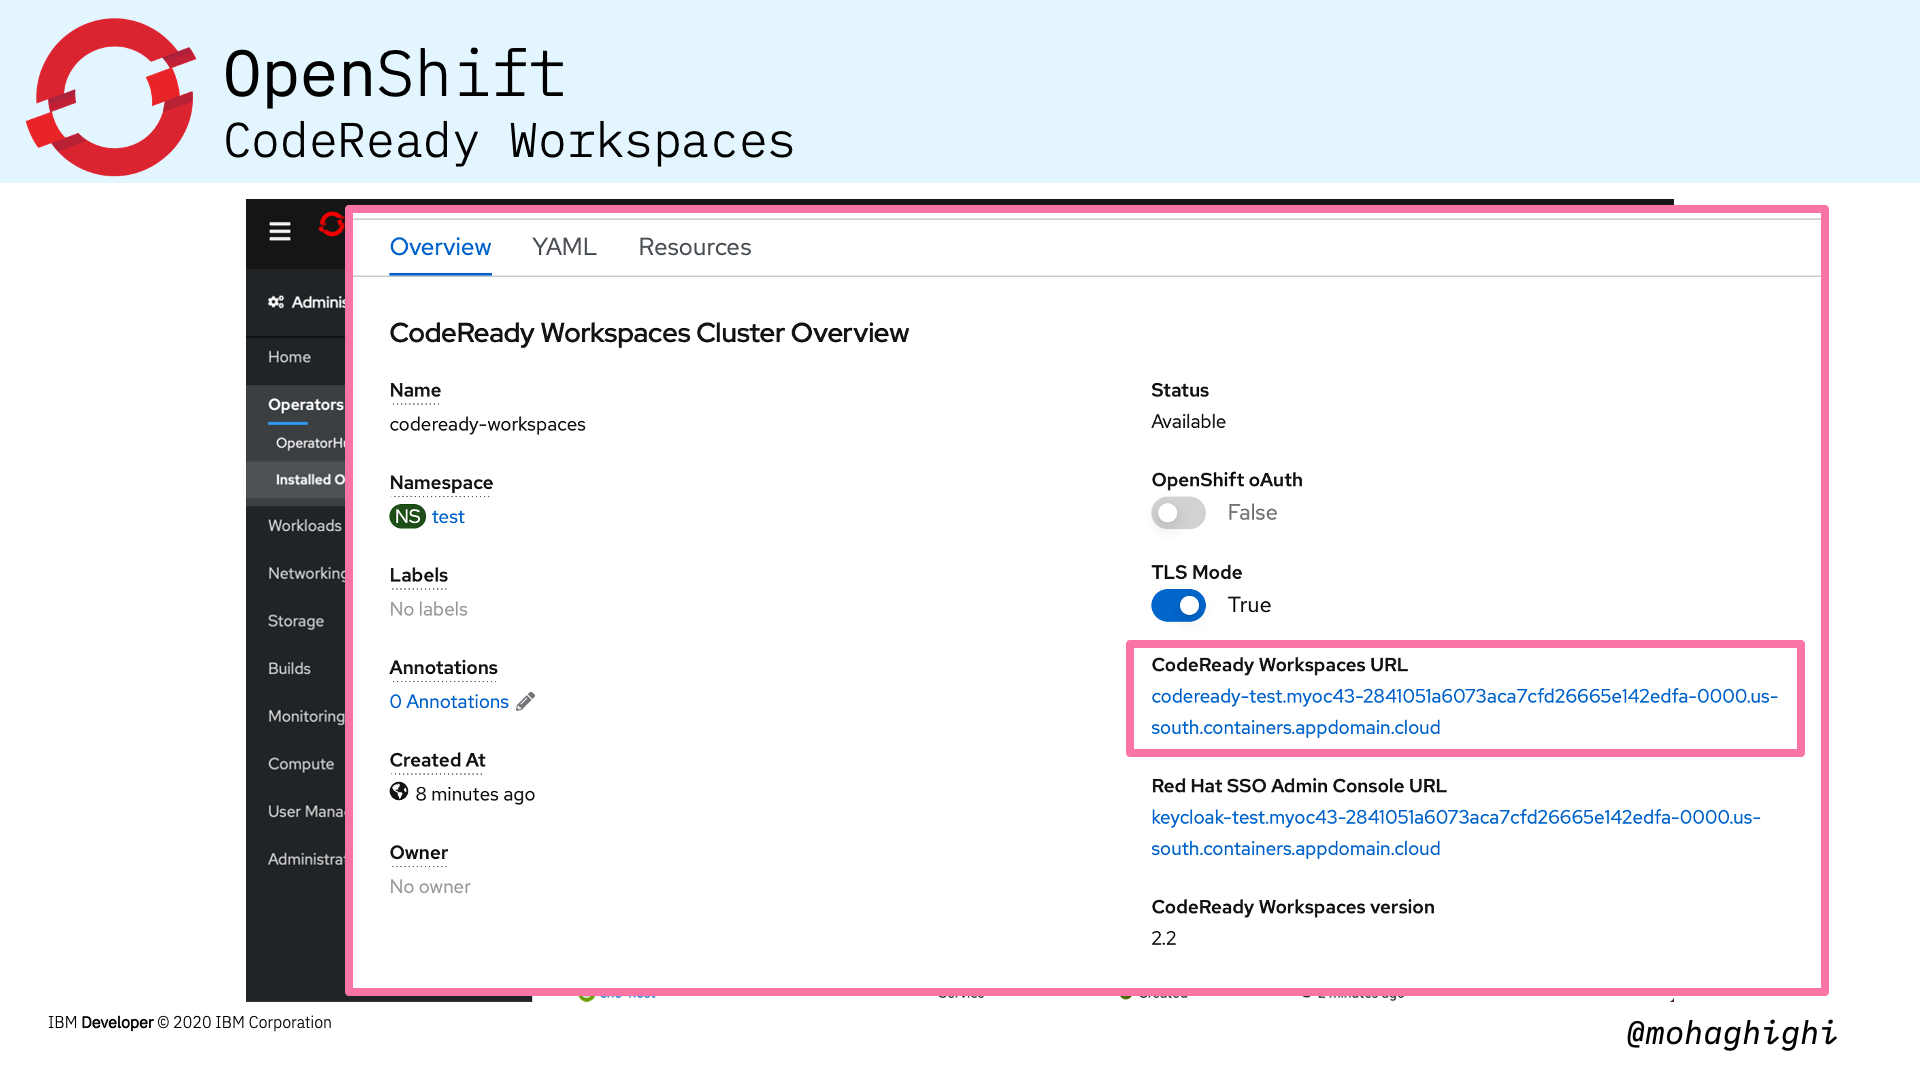Edit annotations with the pencil icon
1920x1080 pixels.
pyautogui.click(x=526, y=701)
